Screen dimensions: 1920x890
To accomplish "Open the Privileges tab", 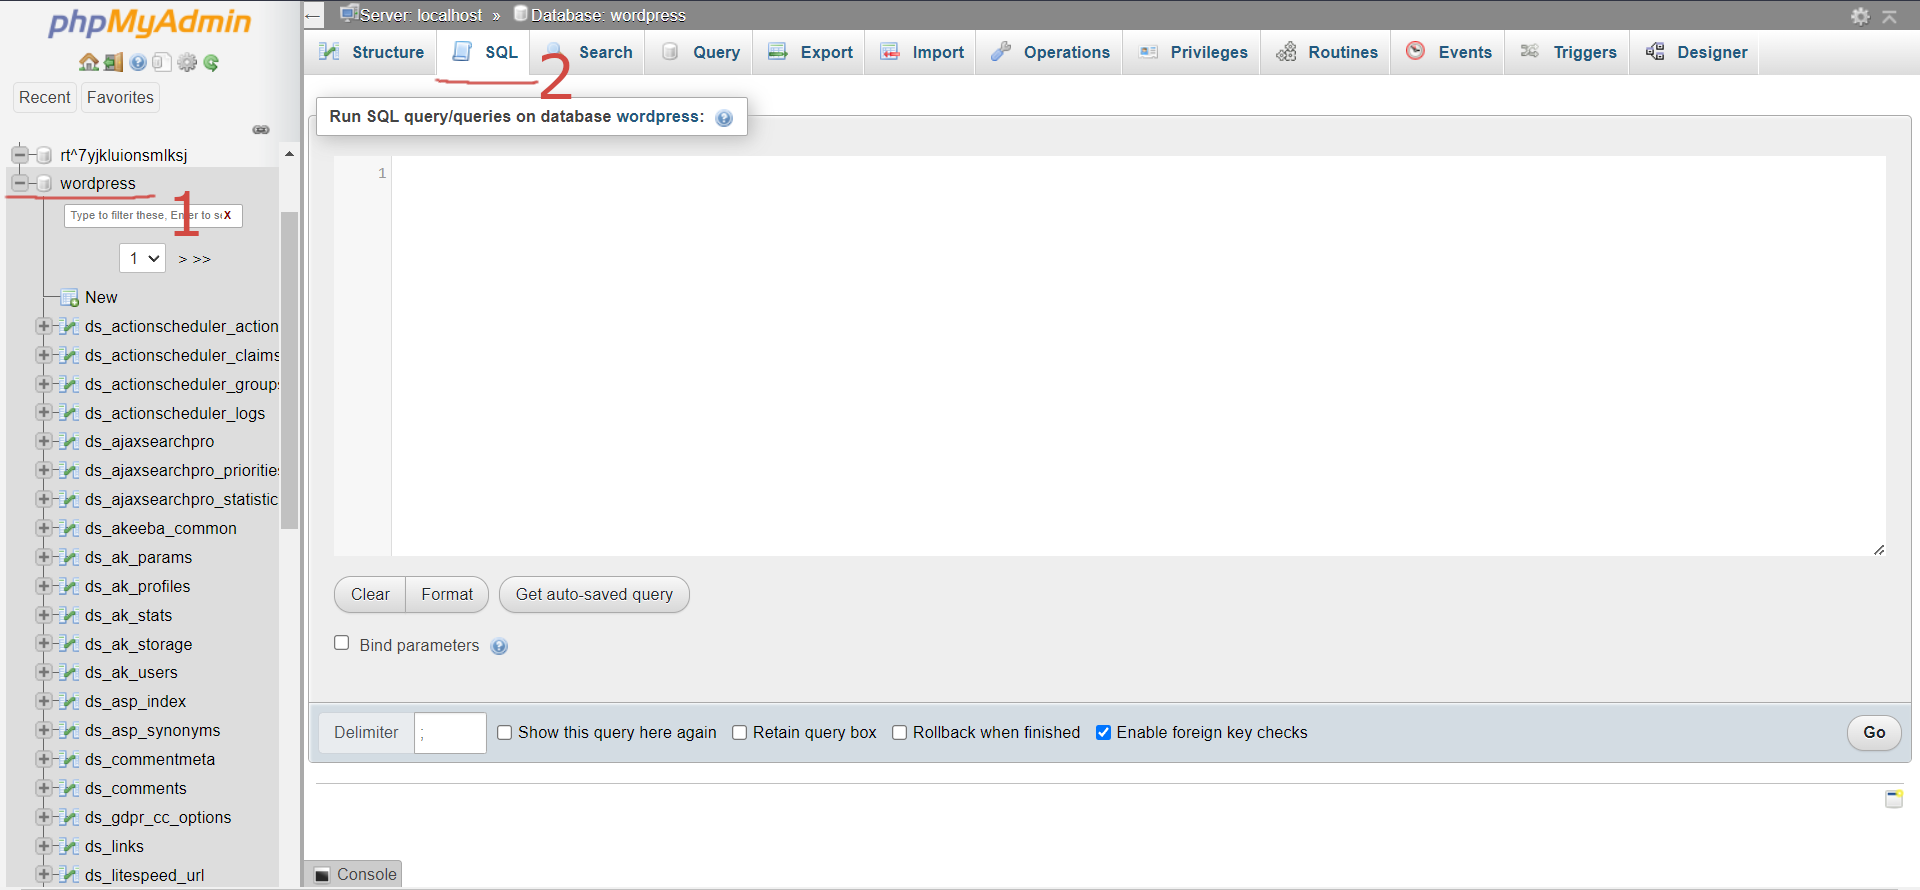I will (1193, 52).
